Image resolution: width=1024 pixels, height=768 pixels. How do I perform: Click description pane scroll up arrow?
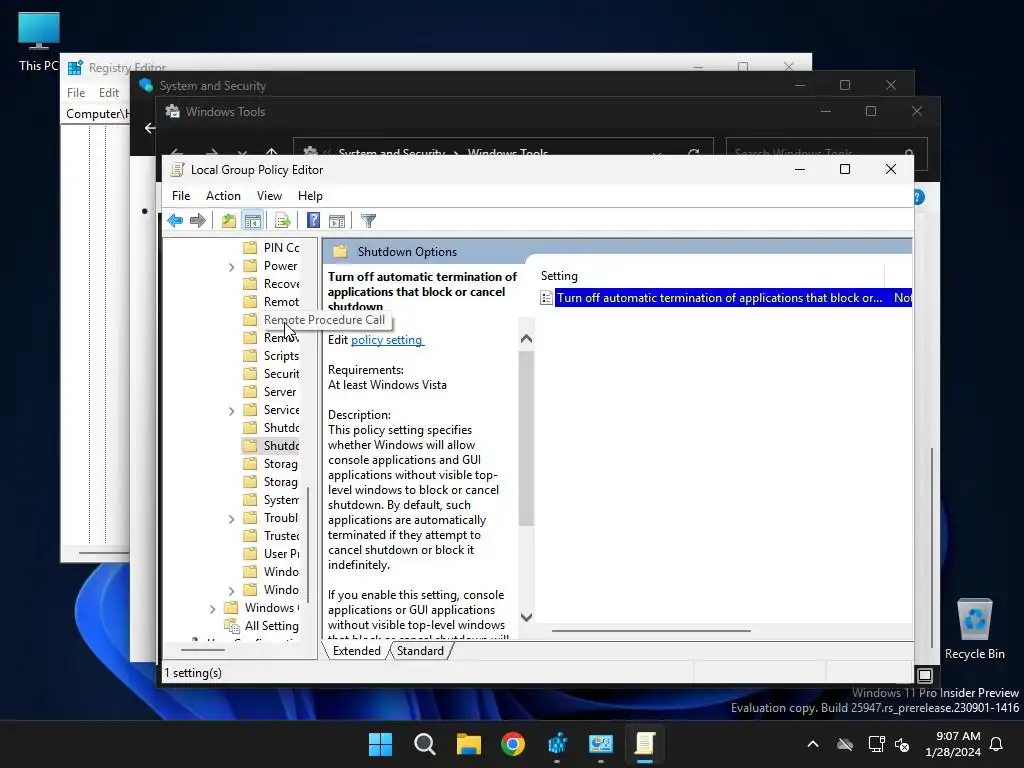pos(526,338)
